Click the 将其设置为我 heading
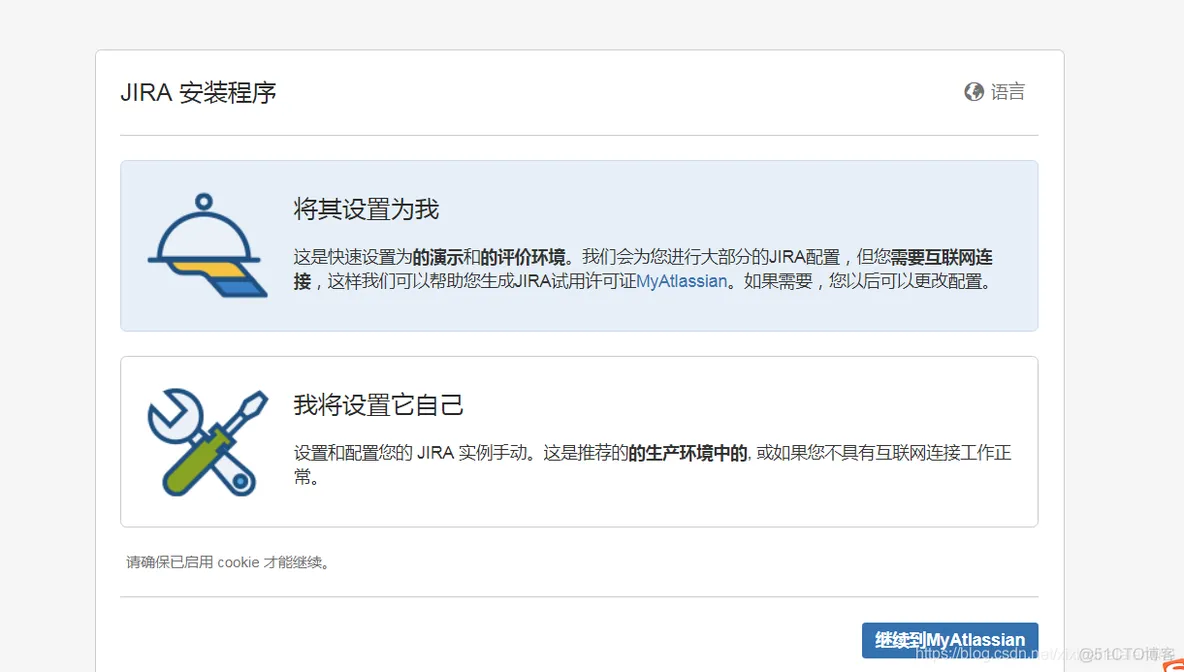The height and width of the screenshot is (672, 1184). pyautogui.click(x=366, y=209)
